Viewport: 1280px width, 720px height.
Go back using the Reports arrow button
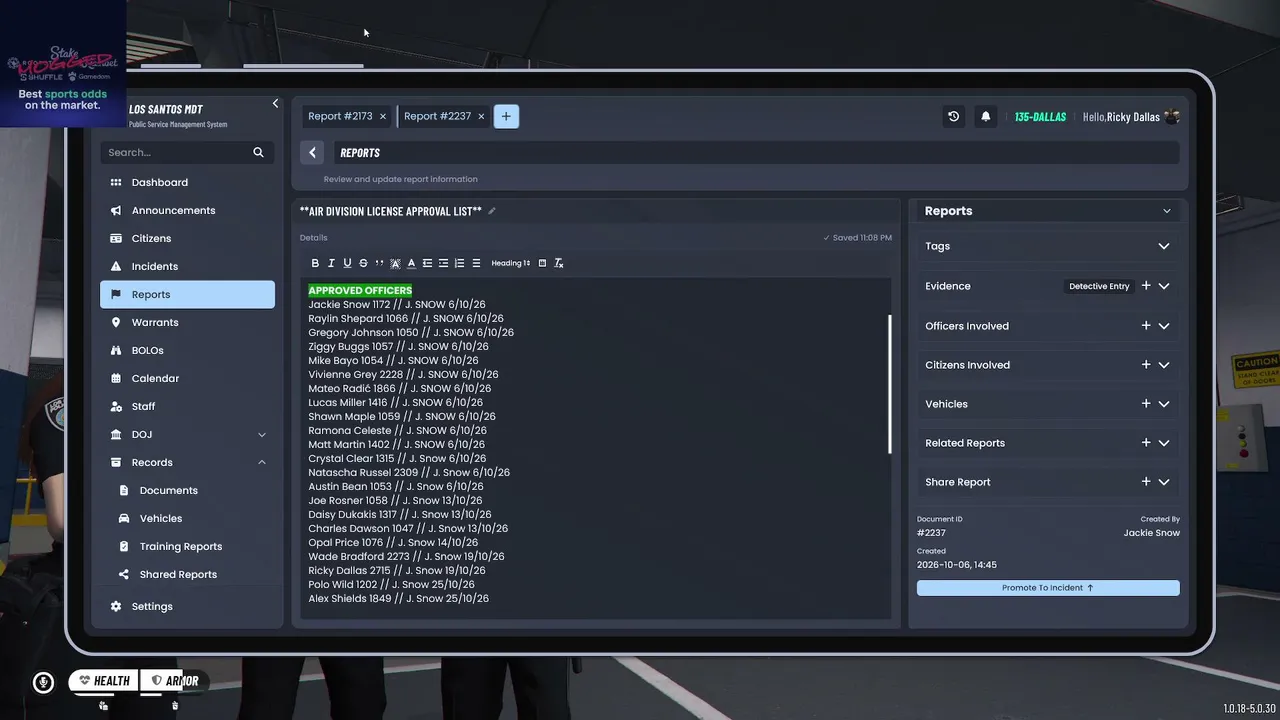point(312,152)
